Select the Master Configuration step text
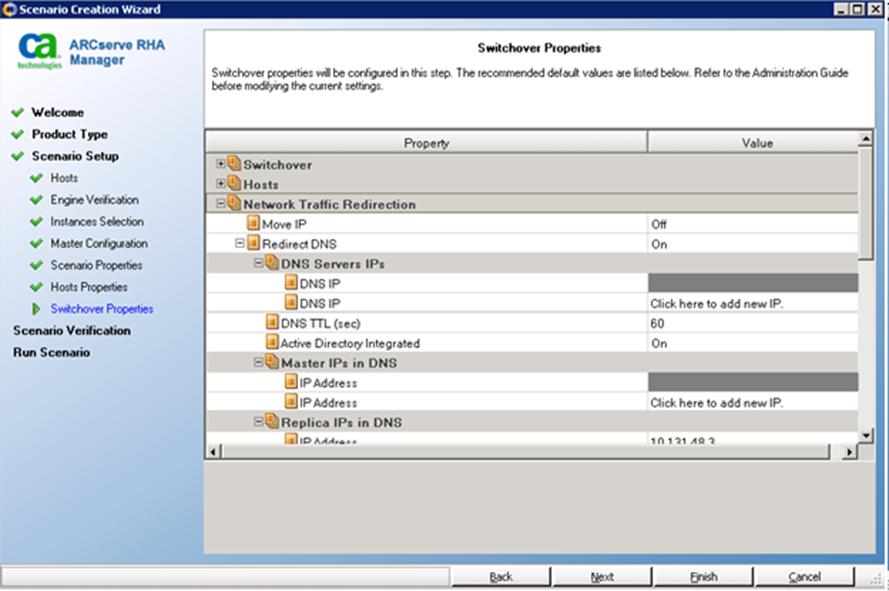Image resolution: width=889 pixels, height=591 pixels. (99, 243)
